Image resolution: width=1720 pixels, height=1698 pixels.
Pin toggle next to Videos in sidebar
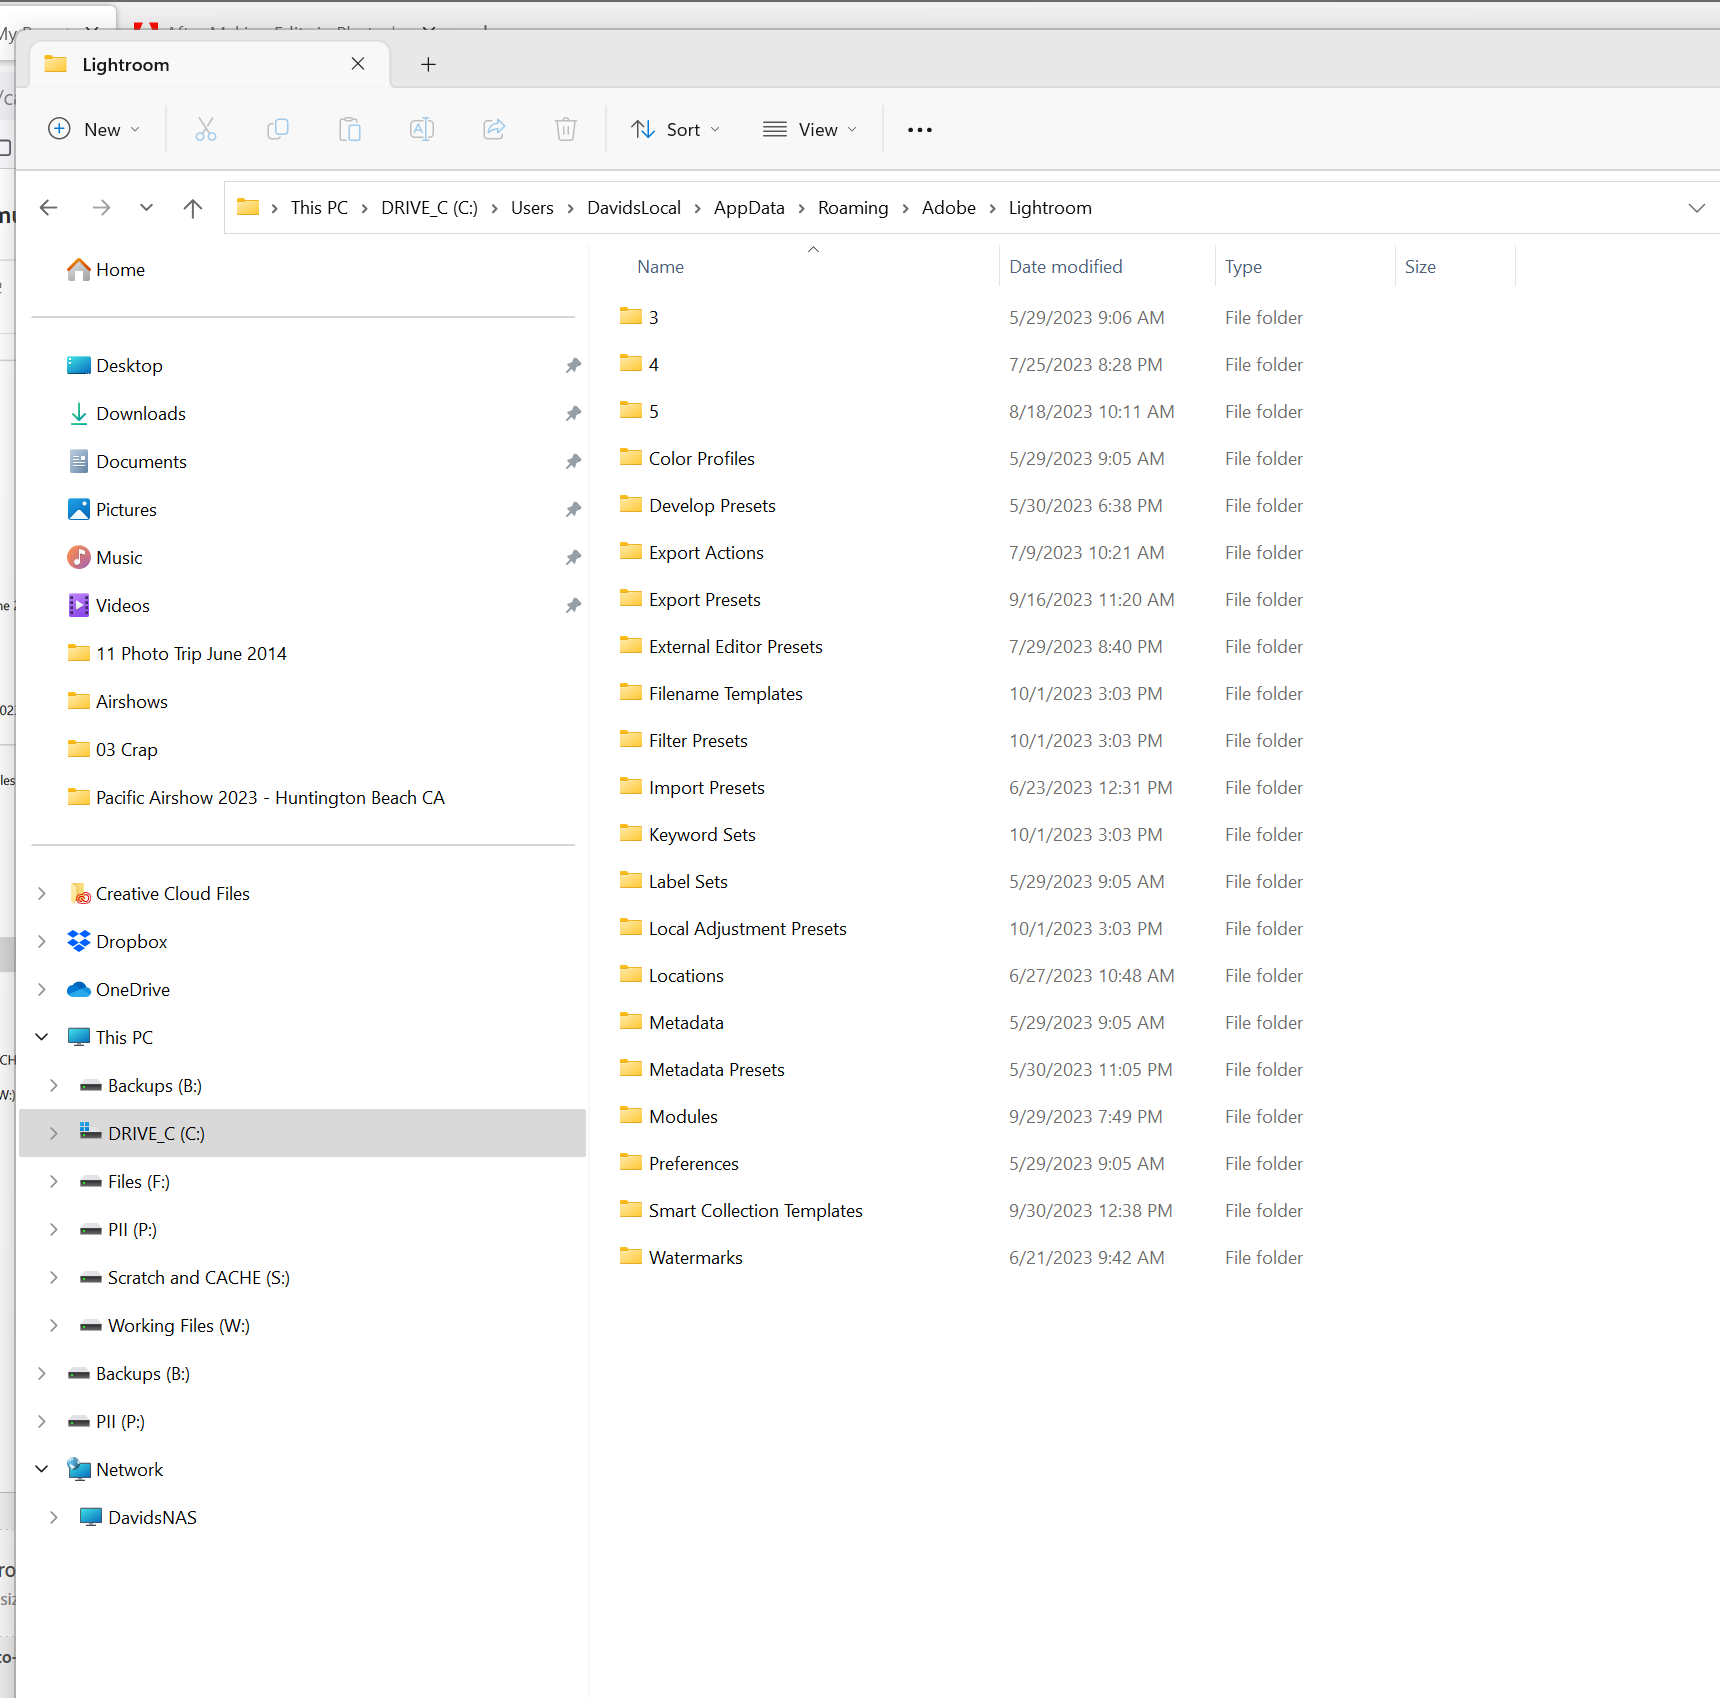click(573, 605)
